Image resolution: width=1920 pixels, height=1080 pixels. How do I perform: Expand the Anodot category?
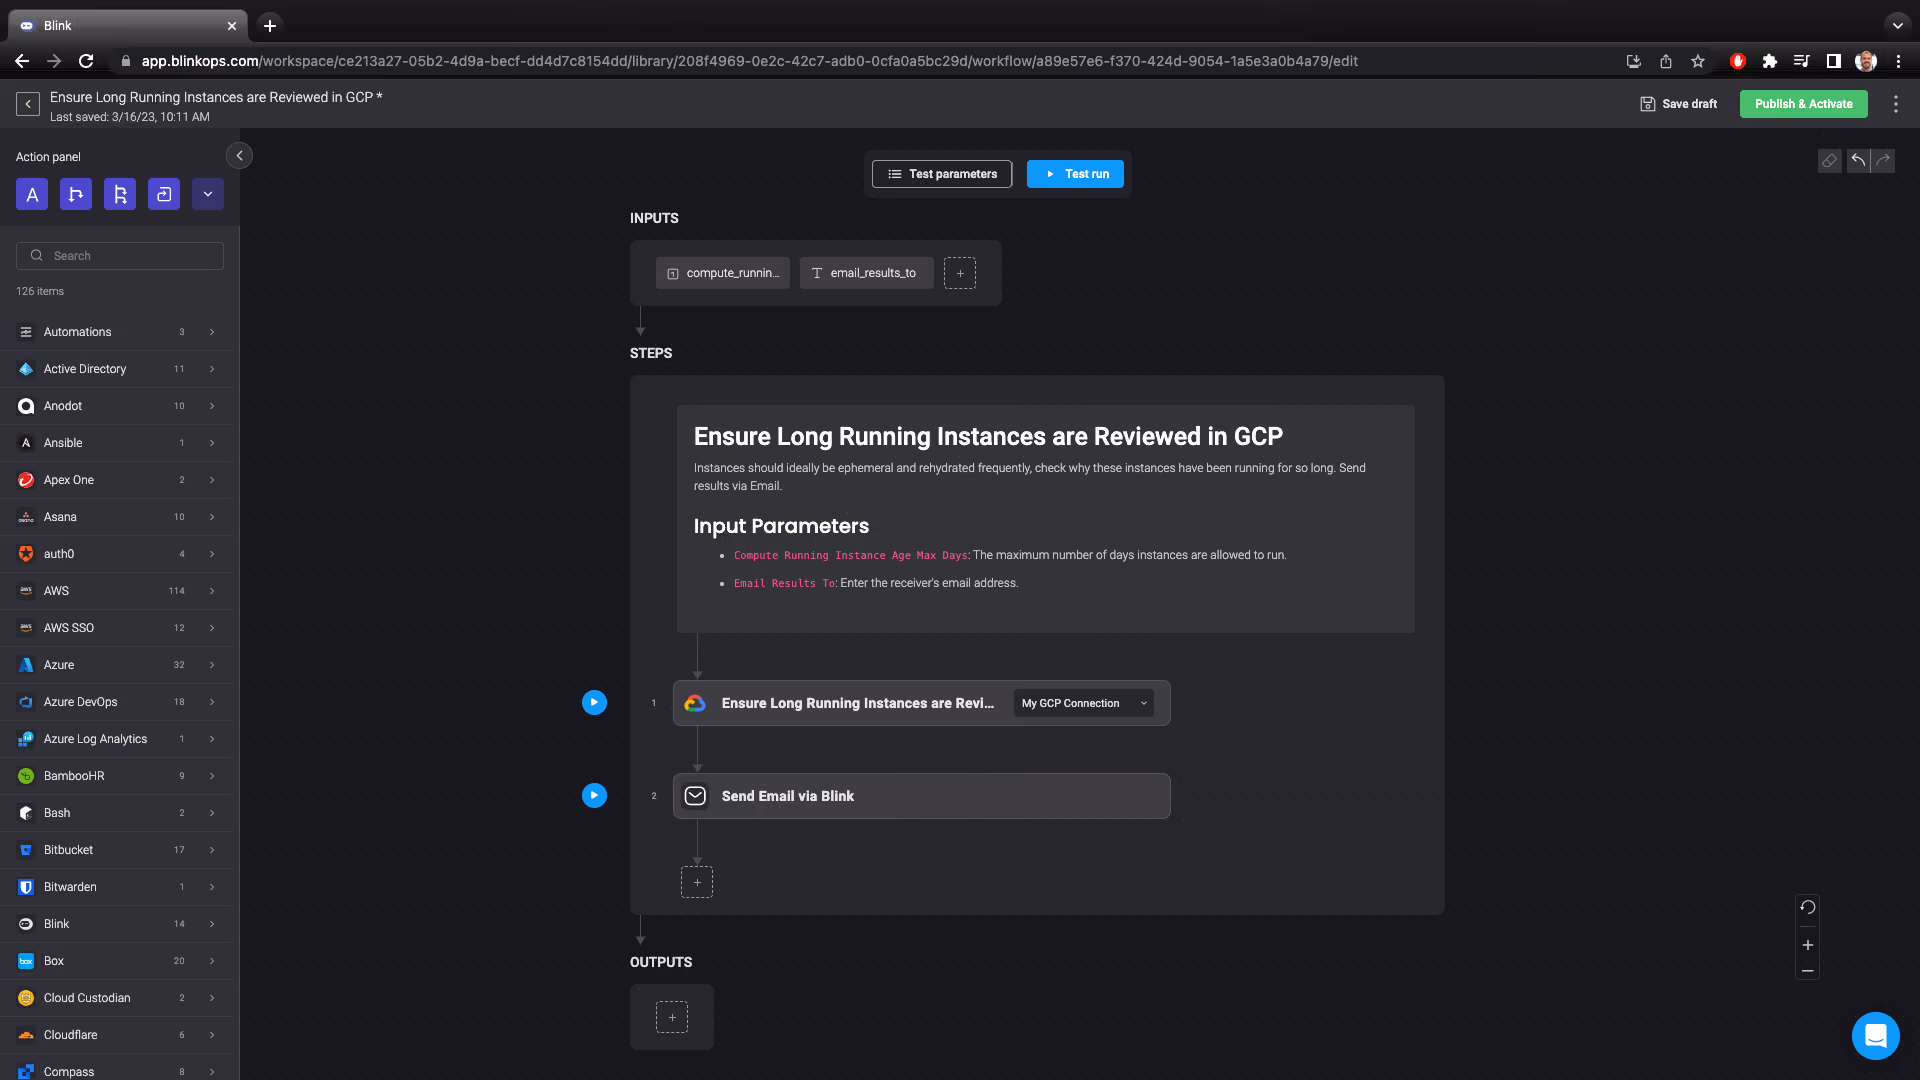tap(116, 406)
